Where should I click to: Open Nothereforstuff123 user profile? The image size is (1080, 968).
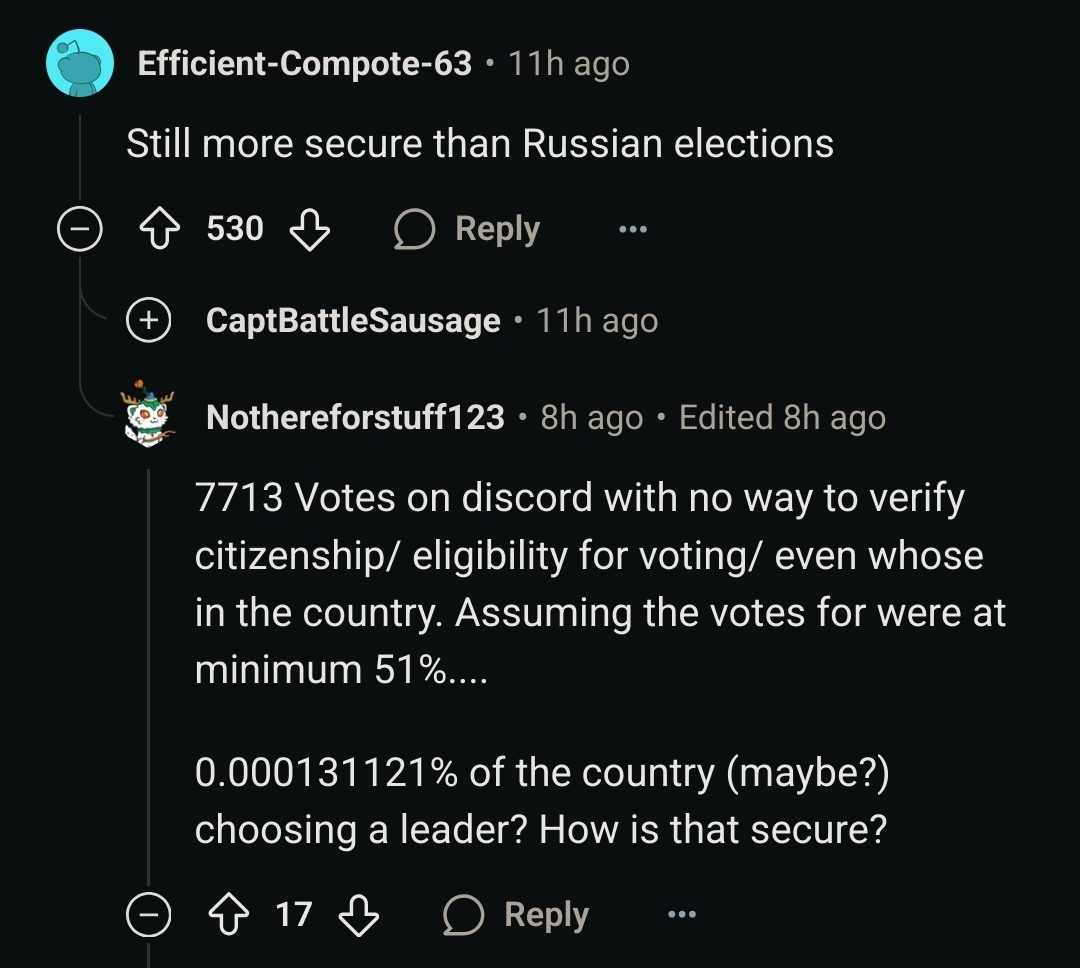pos(355,417)
